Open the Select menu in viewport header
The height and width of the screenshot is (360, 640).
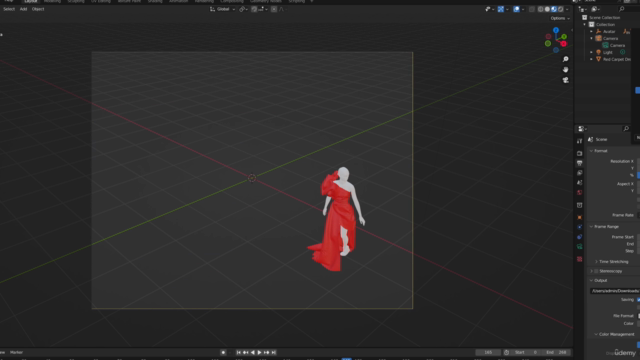pos(9,9)
